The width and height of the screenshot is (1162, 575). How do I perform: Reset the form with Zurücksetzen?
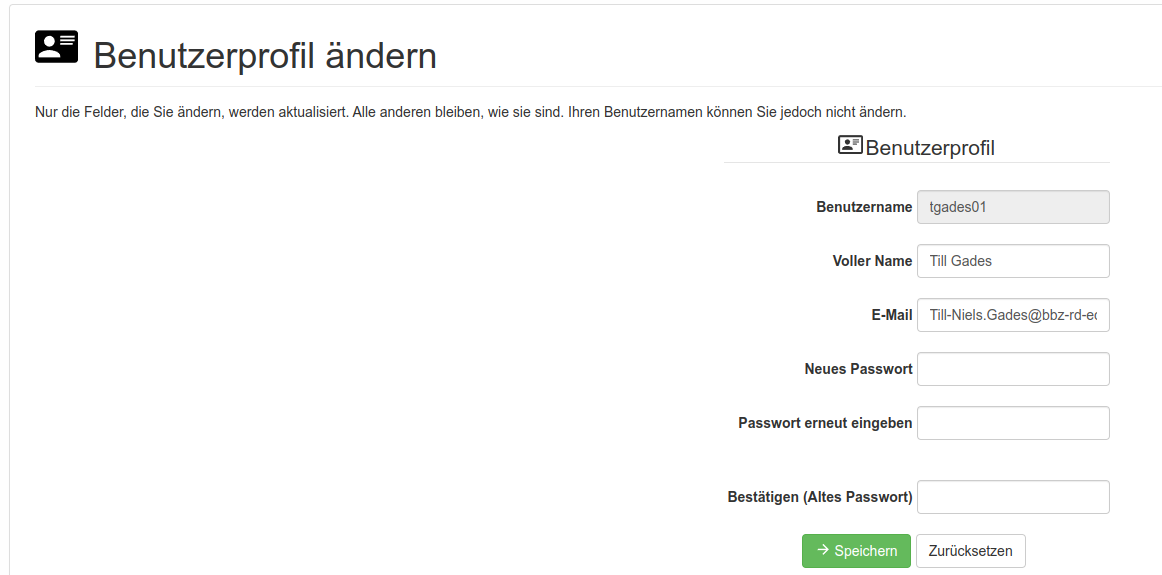pos(970,551)
